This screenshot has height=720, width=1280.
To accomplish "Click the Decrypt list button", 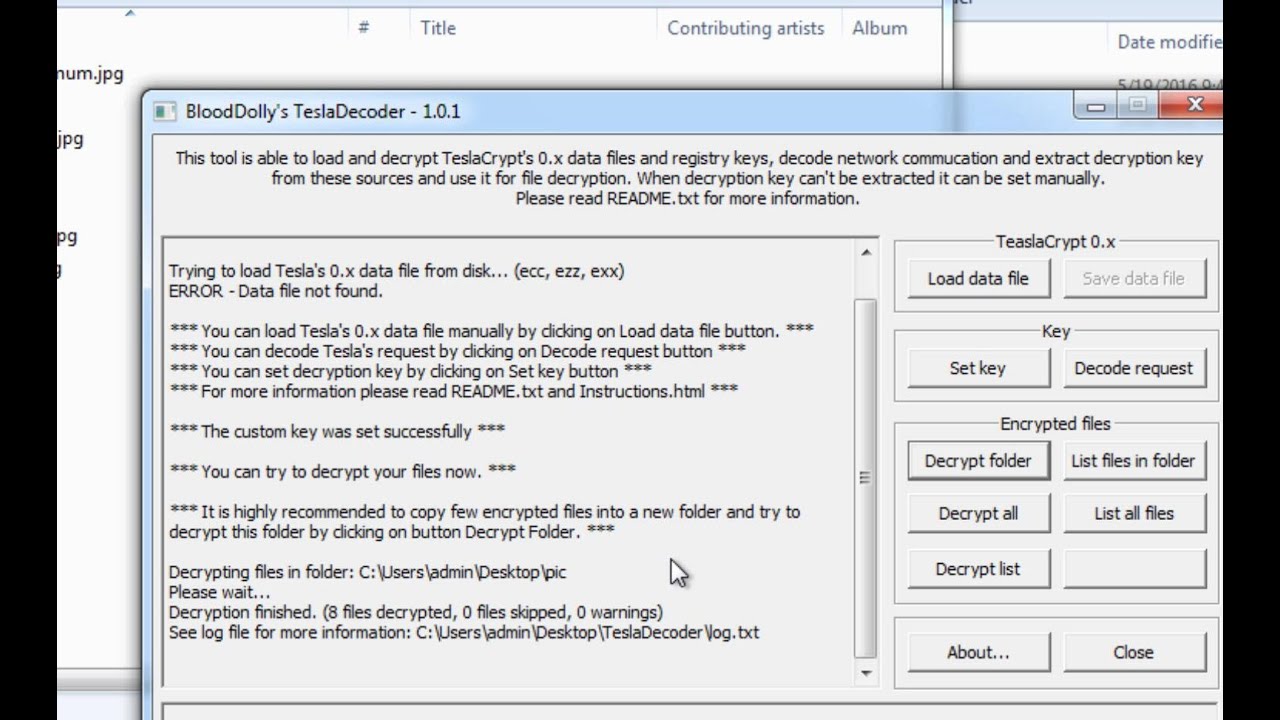I will [x=978, y=569].
